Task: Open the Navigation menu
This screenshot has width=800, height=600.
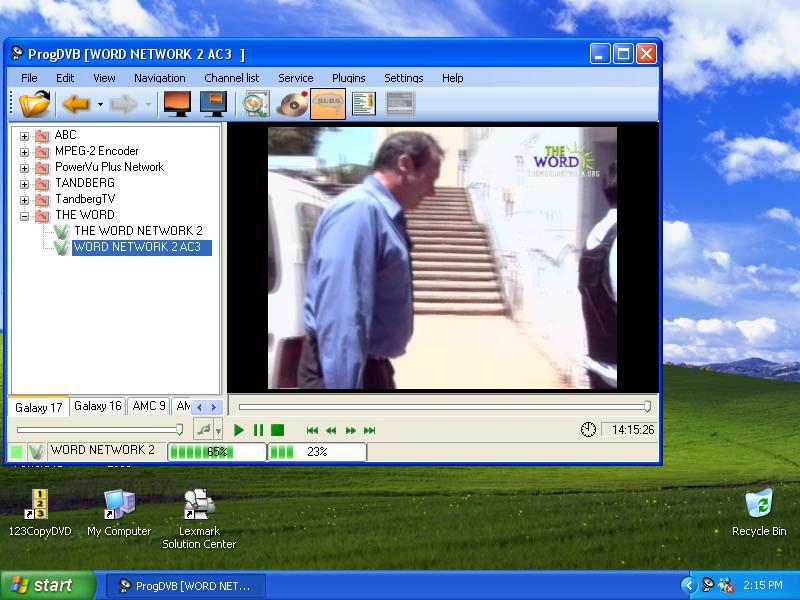Action: point(160,78)
